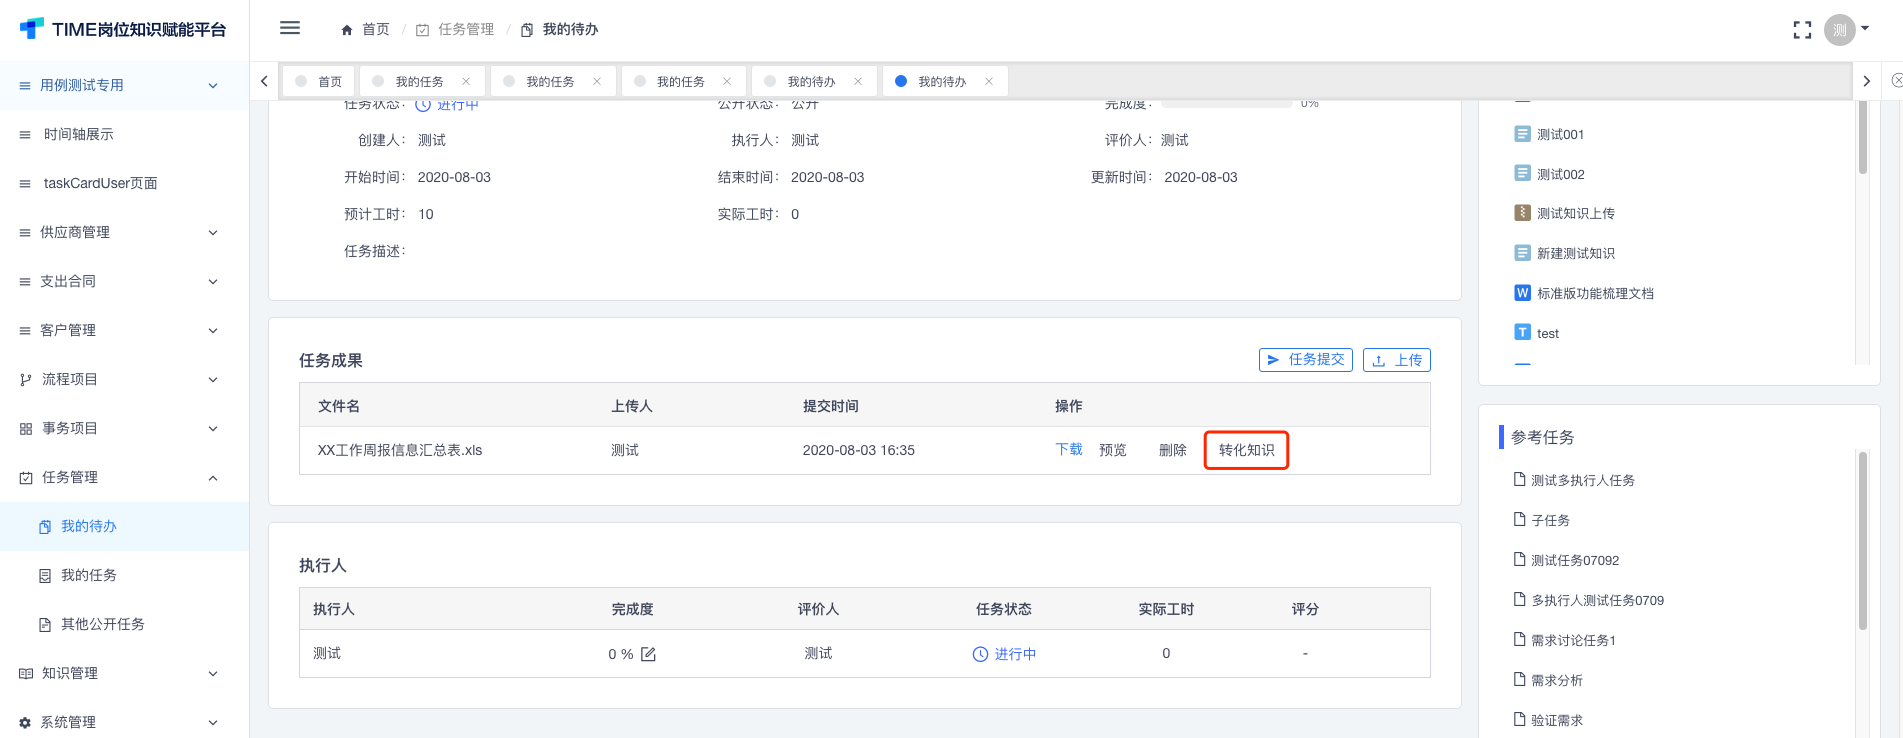Viewport: 1903px width, 738px height.
Task: Click the 进行中 status in 执行人 table
Action: pyautogui.click(x=1004, y=654)
